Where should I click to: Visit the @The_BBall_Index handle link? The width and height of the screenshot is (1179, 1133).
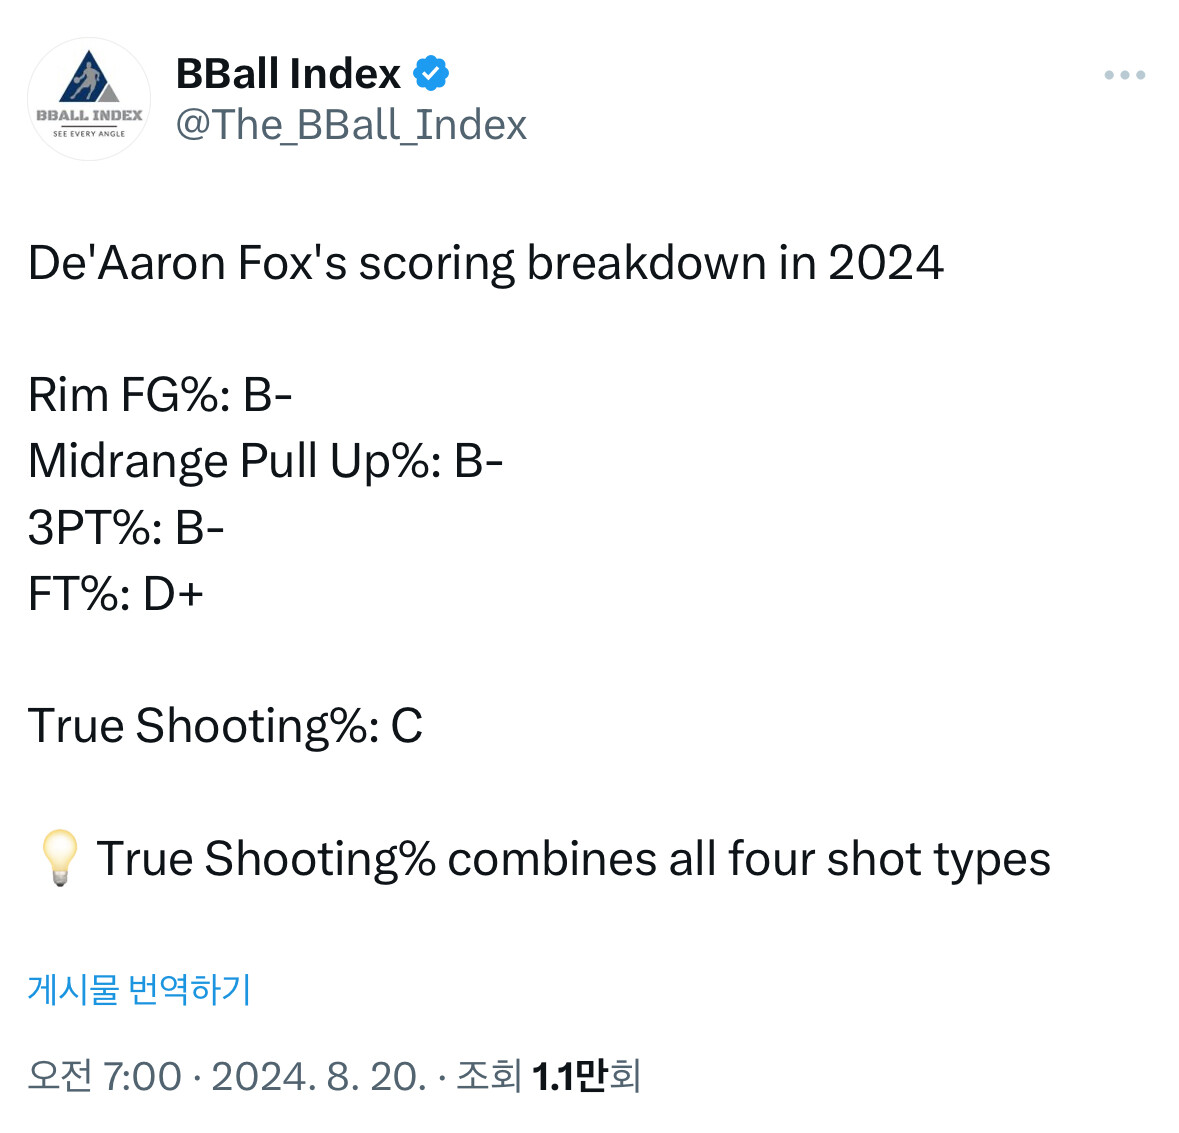pyautogui.click(x=351, y=125)
